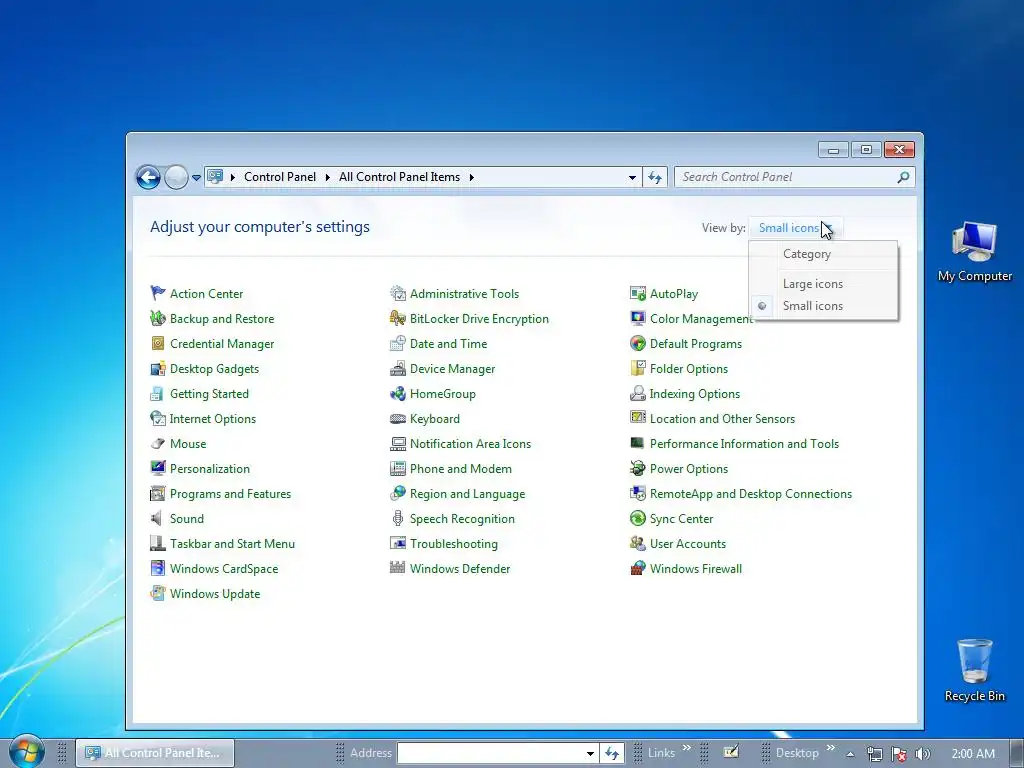Viewport: 1024px width, 768px height.
Task: Click the Sync Center icon
Action: (637, 519)
